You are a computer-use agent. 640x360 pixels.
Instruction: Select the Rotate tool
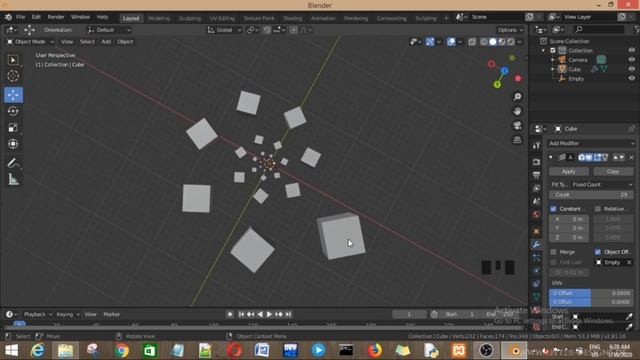click(x=13, y=111)
